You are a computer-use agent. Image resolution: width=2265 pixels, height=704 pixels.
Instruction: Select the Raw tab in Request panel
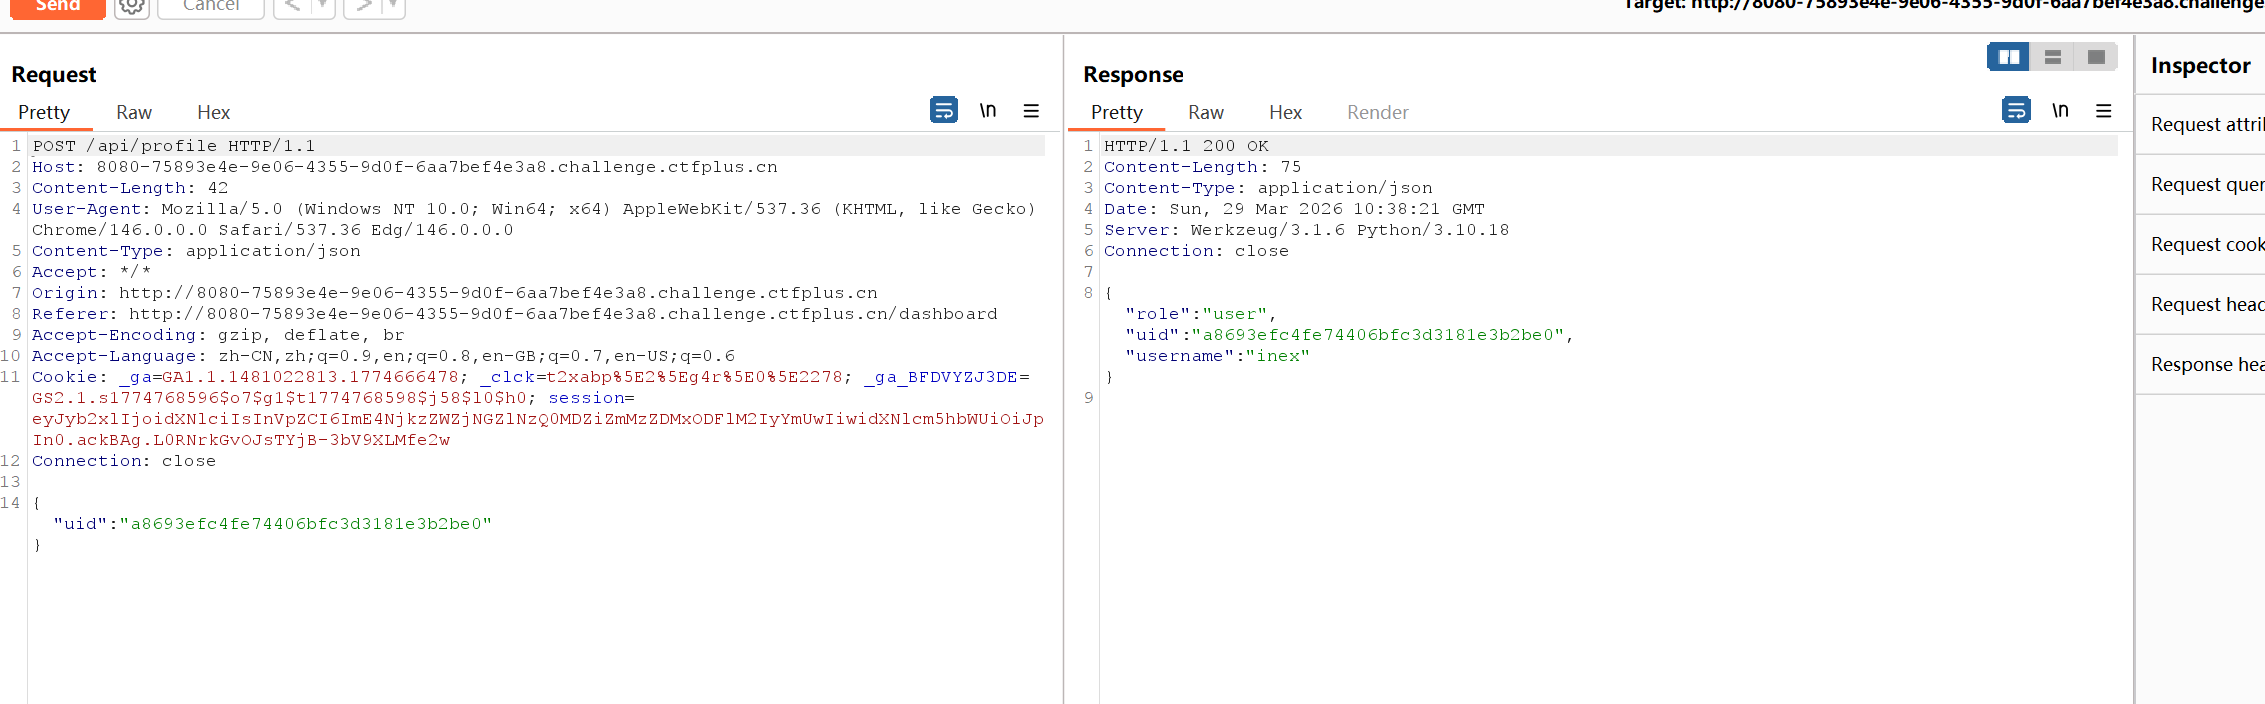pos(134,112)
